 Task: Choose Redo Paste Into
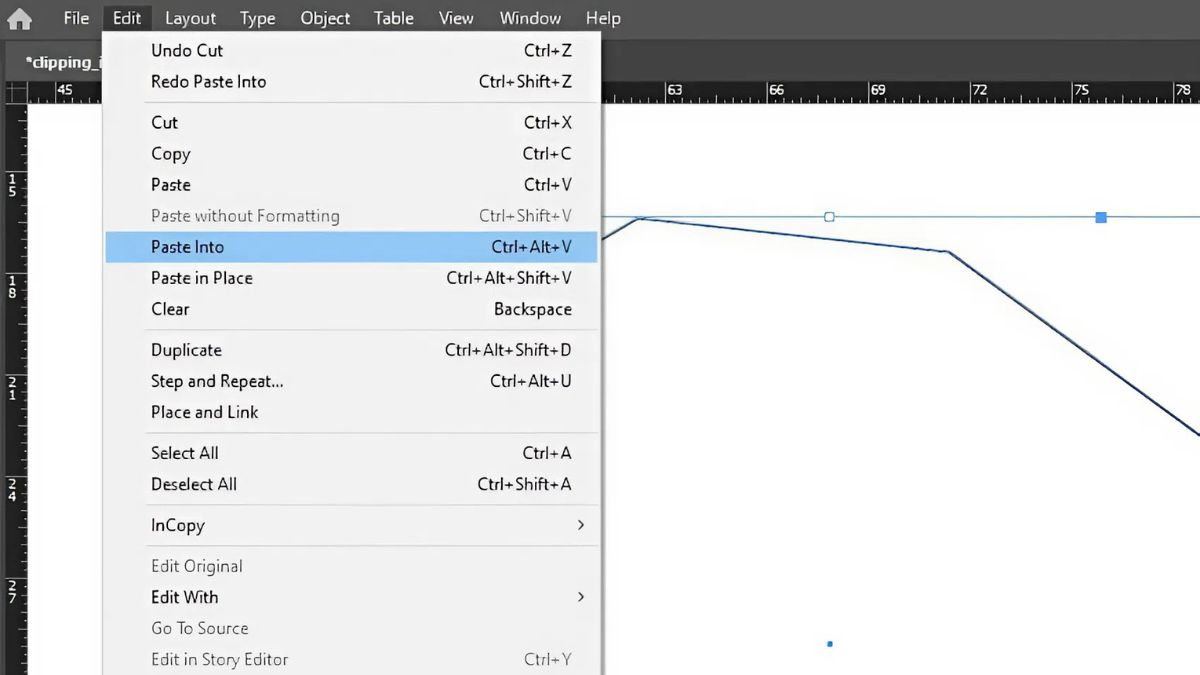click(351, 82)
